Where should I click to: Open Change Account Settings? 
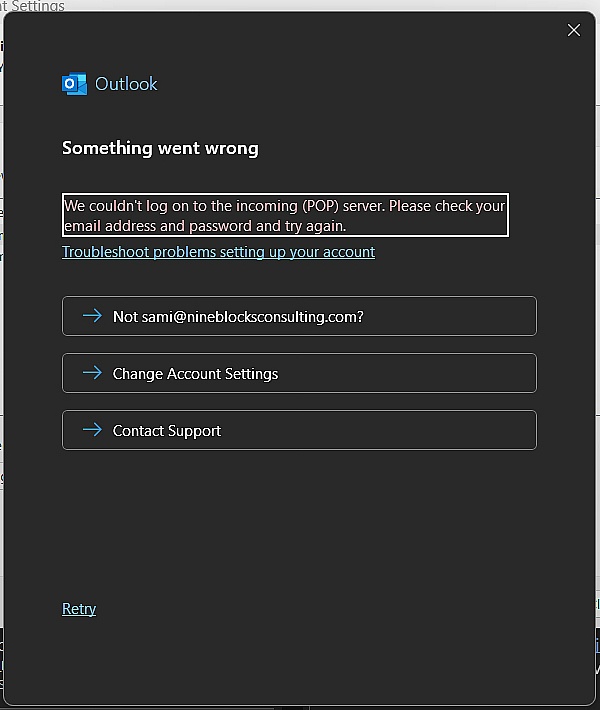(299, 373)
